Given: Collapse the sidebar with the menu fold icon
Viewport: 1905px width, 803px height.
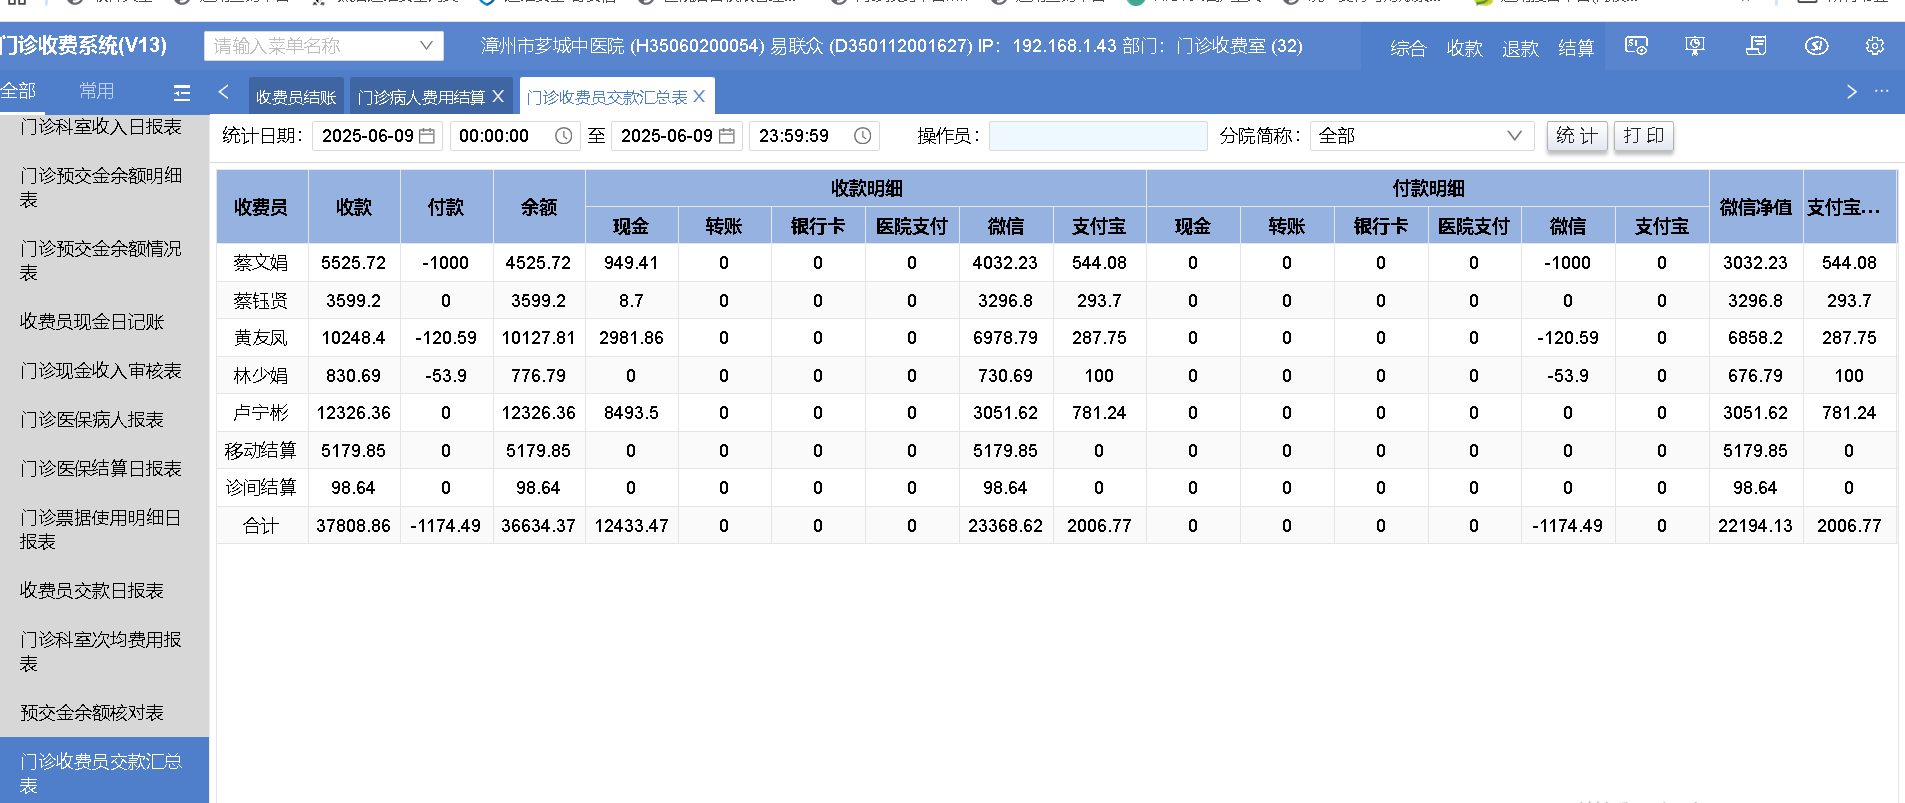Looking at the screenshot, I should click(x=182, y=92).
